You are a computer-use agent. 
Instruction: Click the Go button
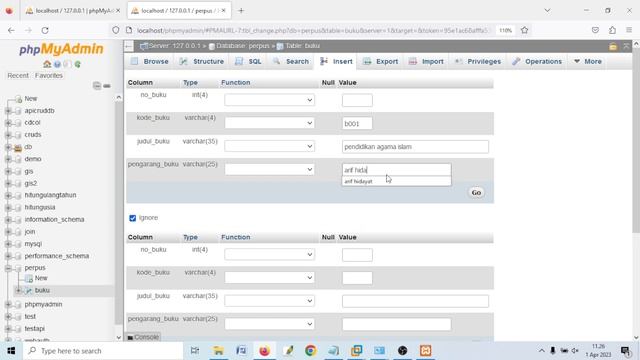click(476, 193)
